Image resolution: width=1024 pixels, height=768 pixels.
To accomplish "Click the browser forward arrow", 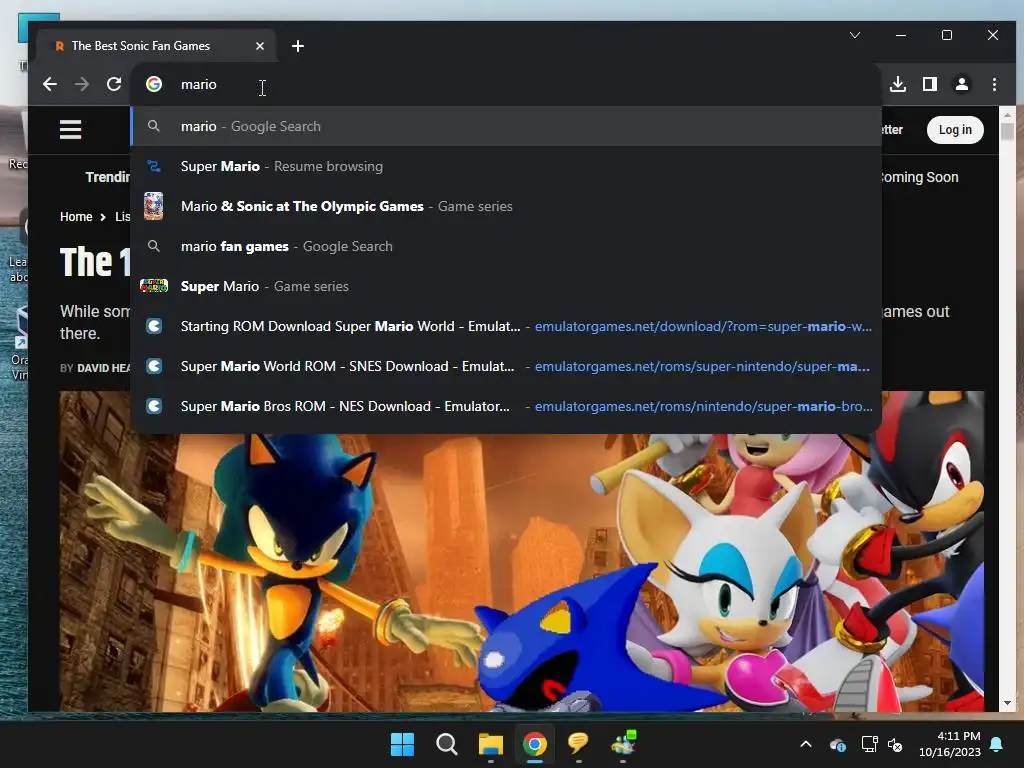I will click(x=82, y=84).
